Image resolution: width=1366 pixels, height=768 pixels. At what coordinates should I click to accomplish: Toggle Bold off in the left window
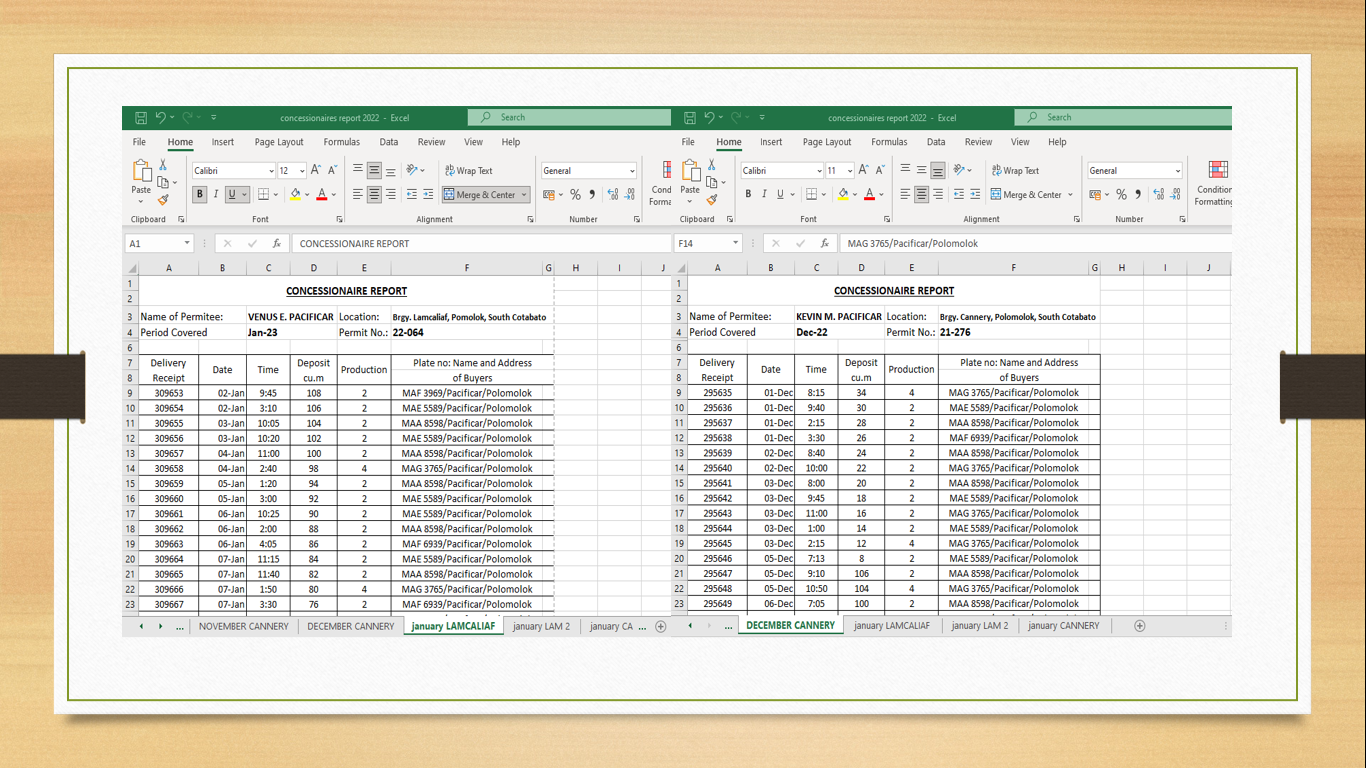pyautogui.click(x=200, y=195)
